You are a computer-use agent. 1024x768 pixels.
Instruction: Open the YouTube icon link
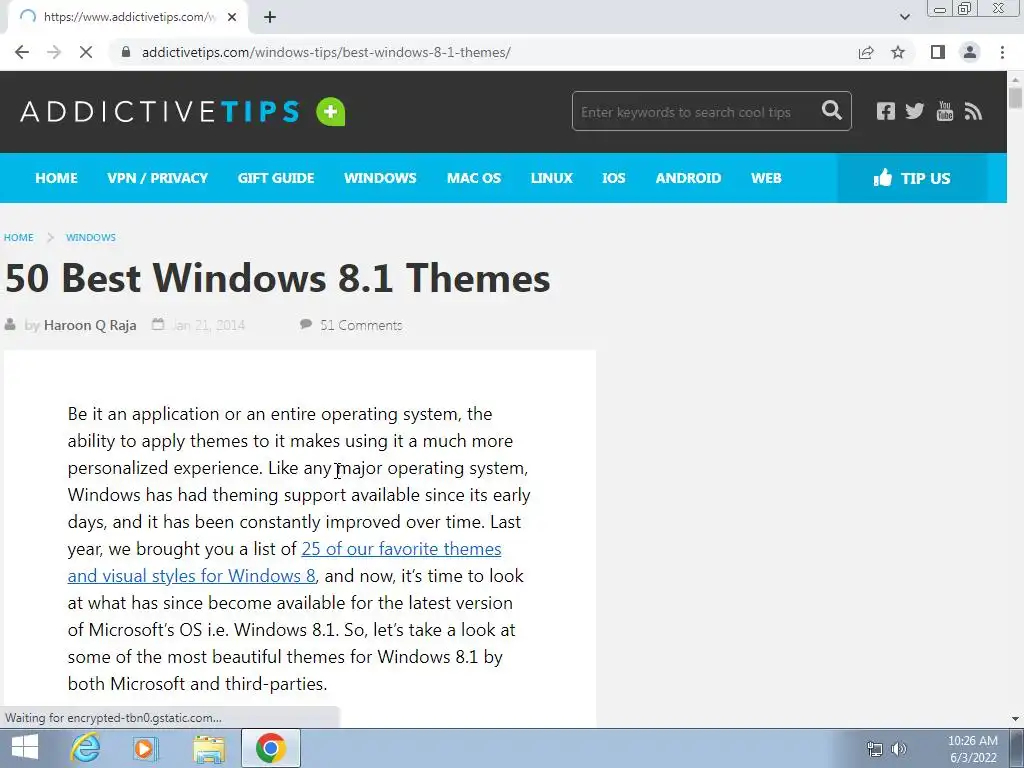[944, 111]
